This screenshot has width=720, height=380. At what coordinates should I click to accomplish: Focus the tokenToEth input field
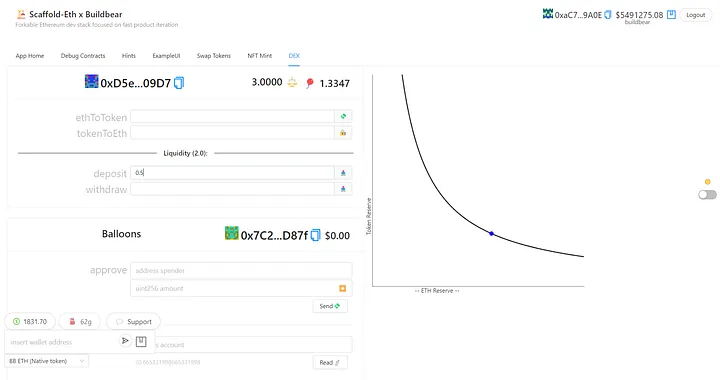(232, 133)
